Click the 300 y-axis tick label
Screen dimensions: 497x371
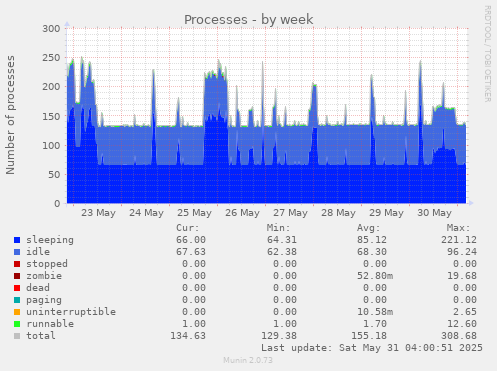click(51, 29)
